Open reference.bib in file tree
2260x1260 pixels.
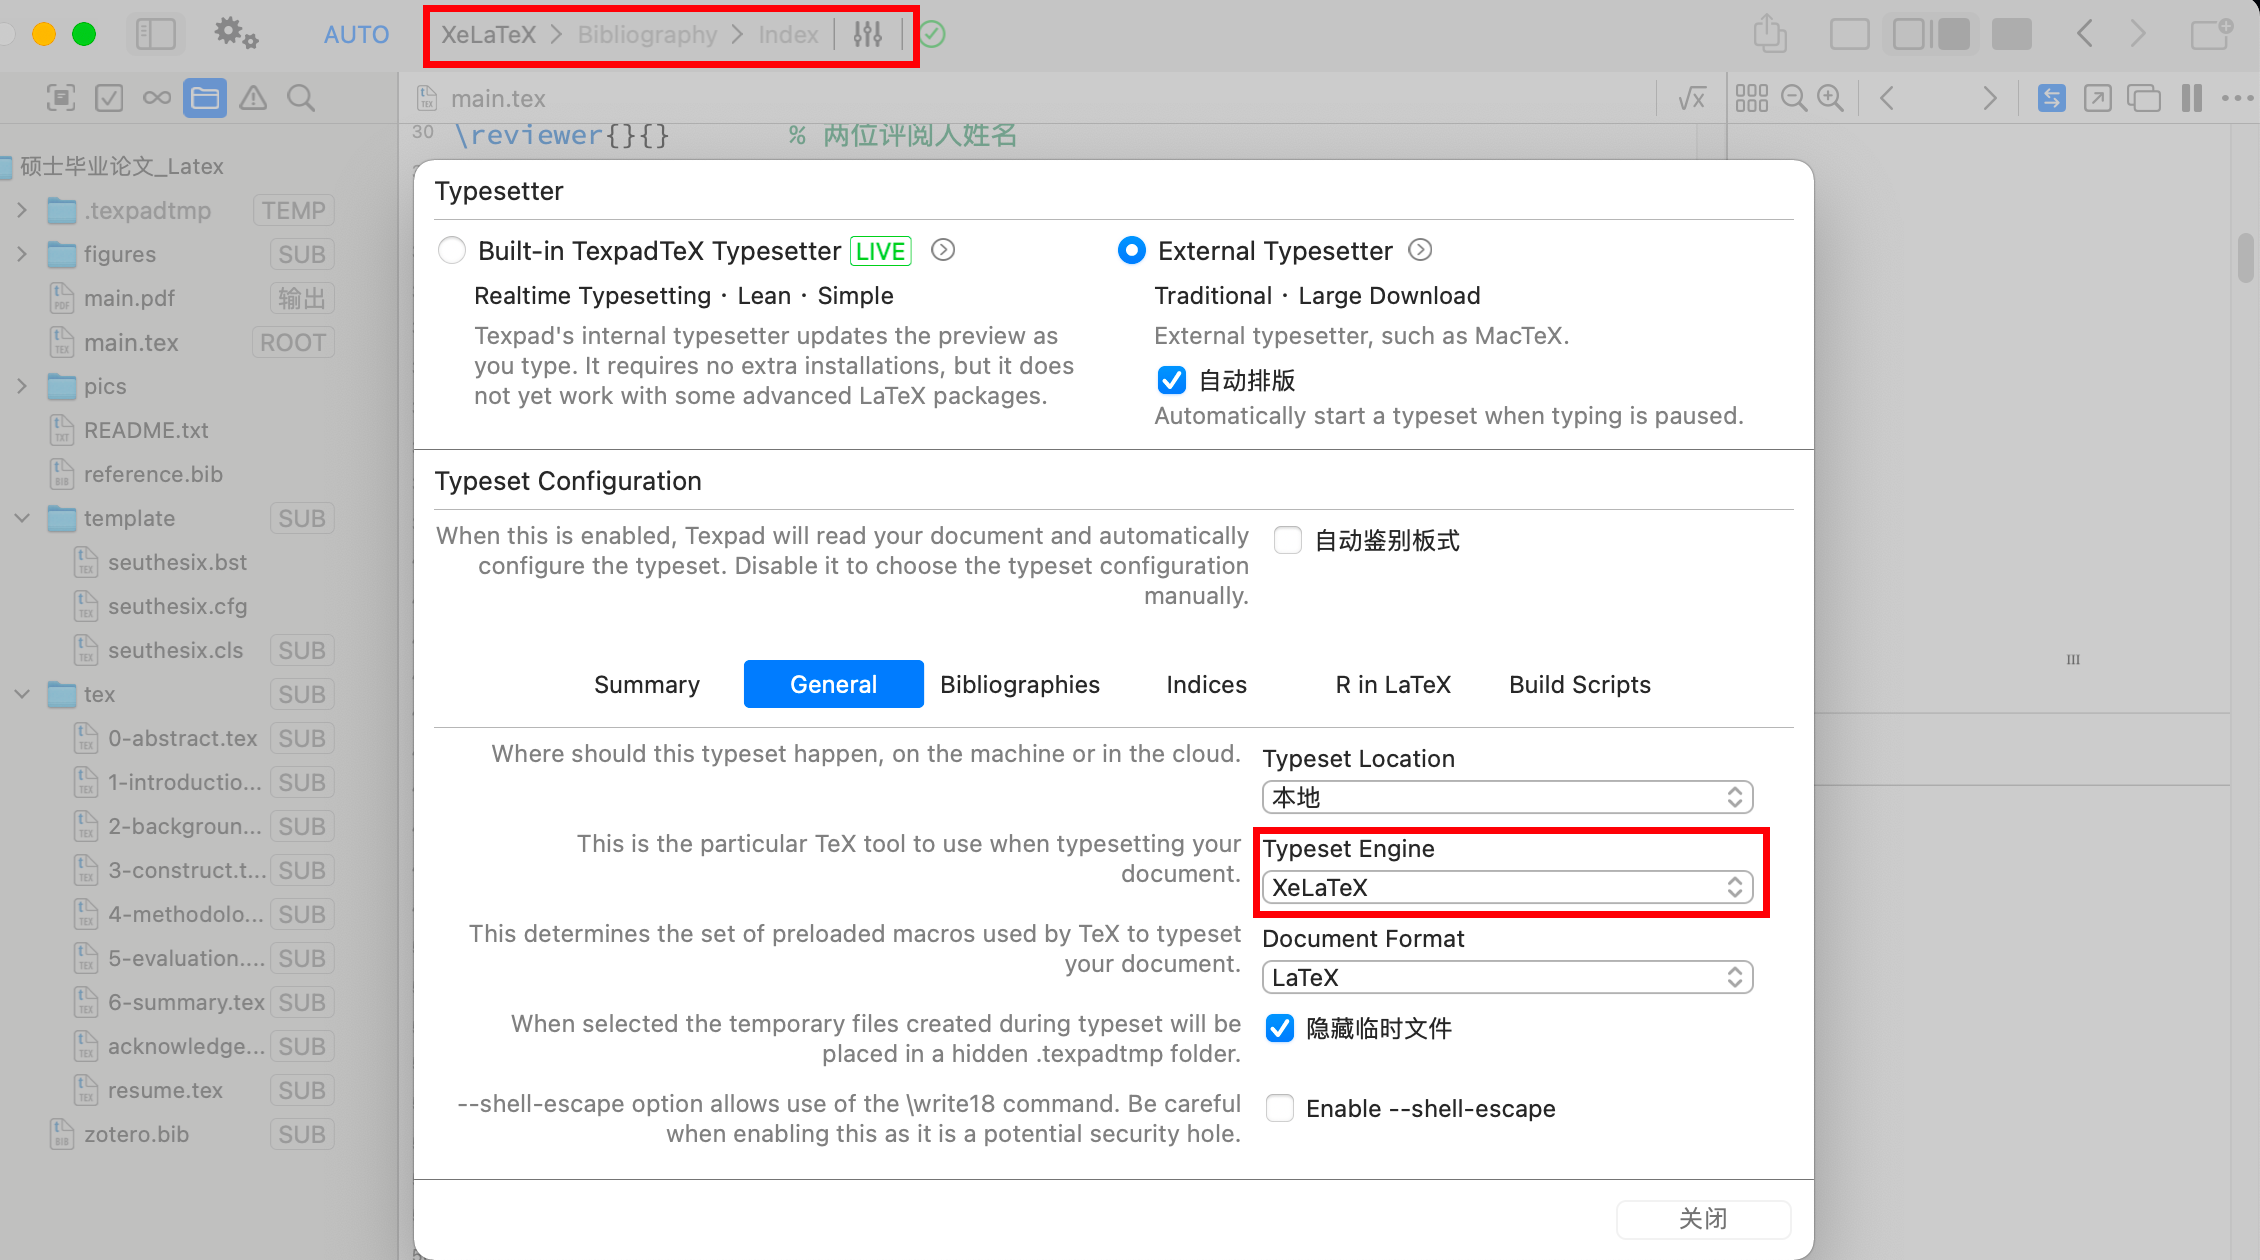point(153,474)
